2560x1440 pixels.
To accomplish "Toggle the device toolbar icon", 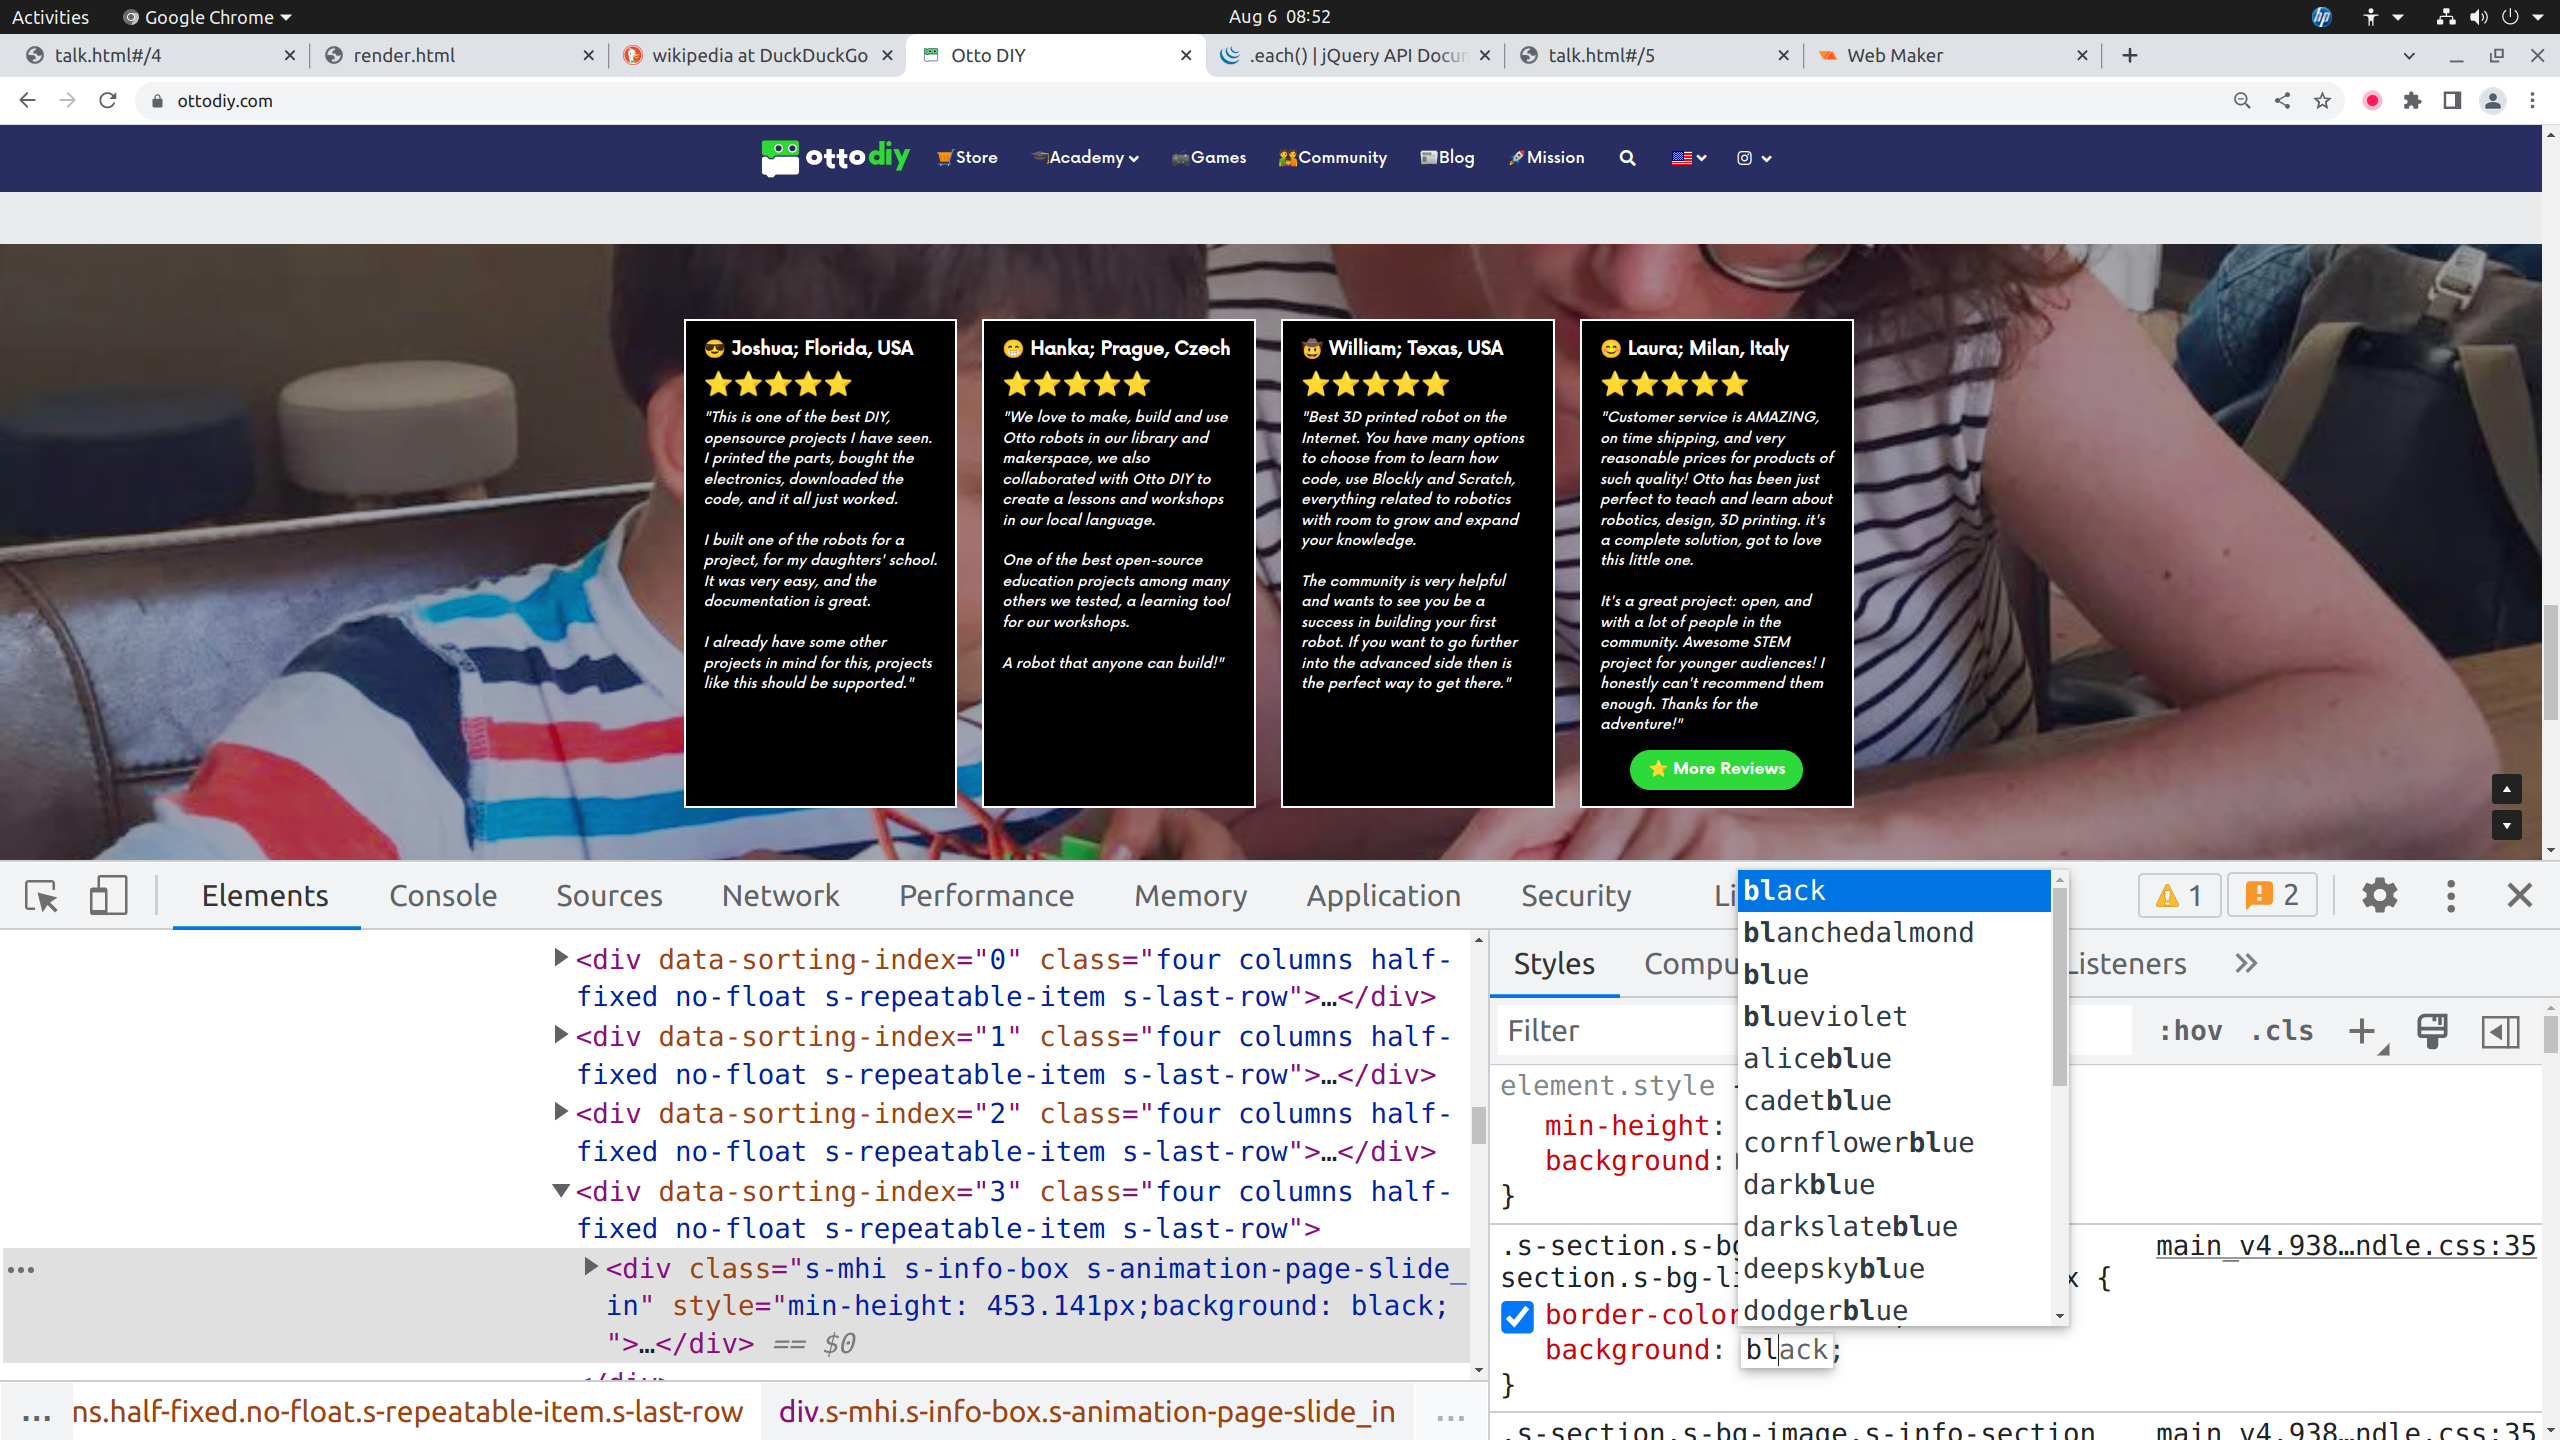I will click(108, 895).
